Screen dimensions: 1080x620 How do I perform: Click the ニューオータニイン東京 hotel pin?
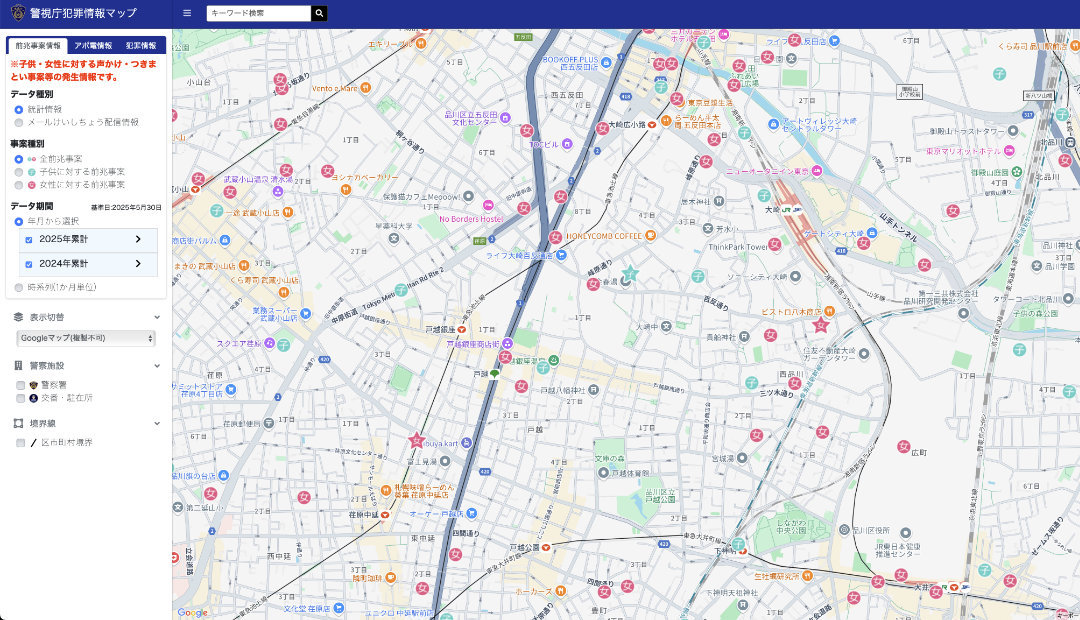(817, 171)
